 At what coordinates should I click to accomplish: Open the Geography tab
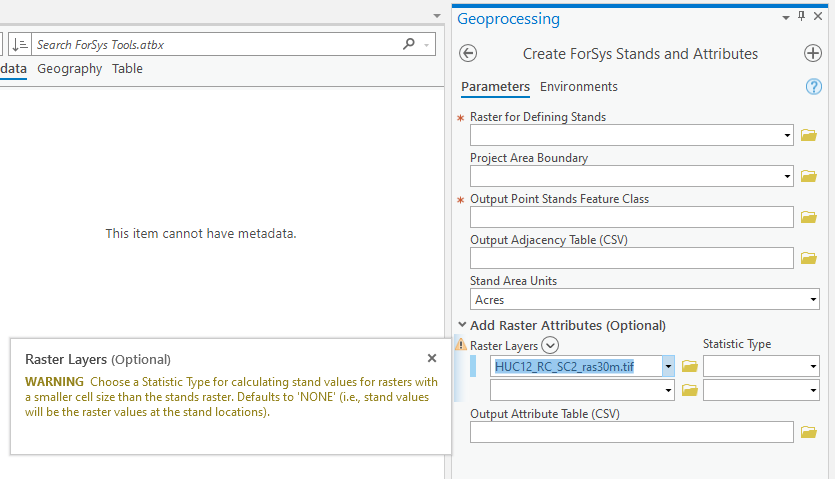tap(69, 69)
